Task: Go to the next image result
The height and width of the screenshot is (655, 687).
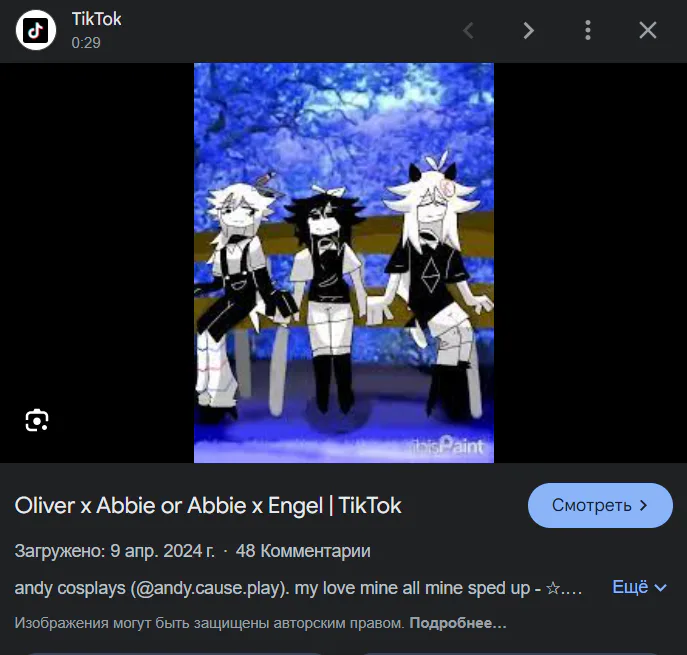Action: pos(528,31)
